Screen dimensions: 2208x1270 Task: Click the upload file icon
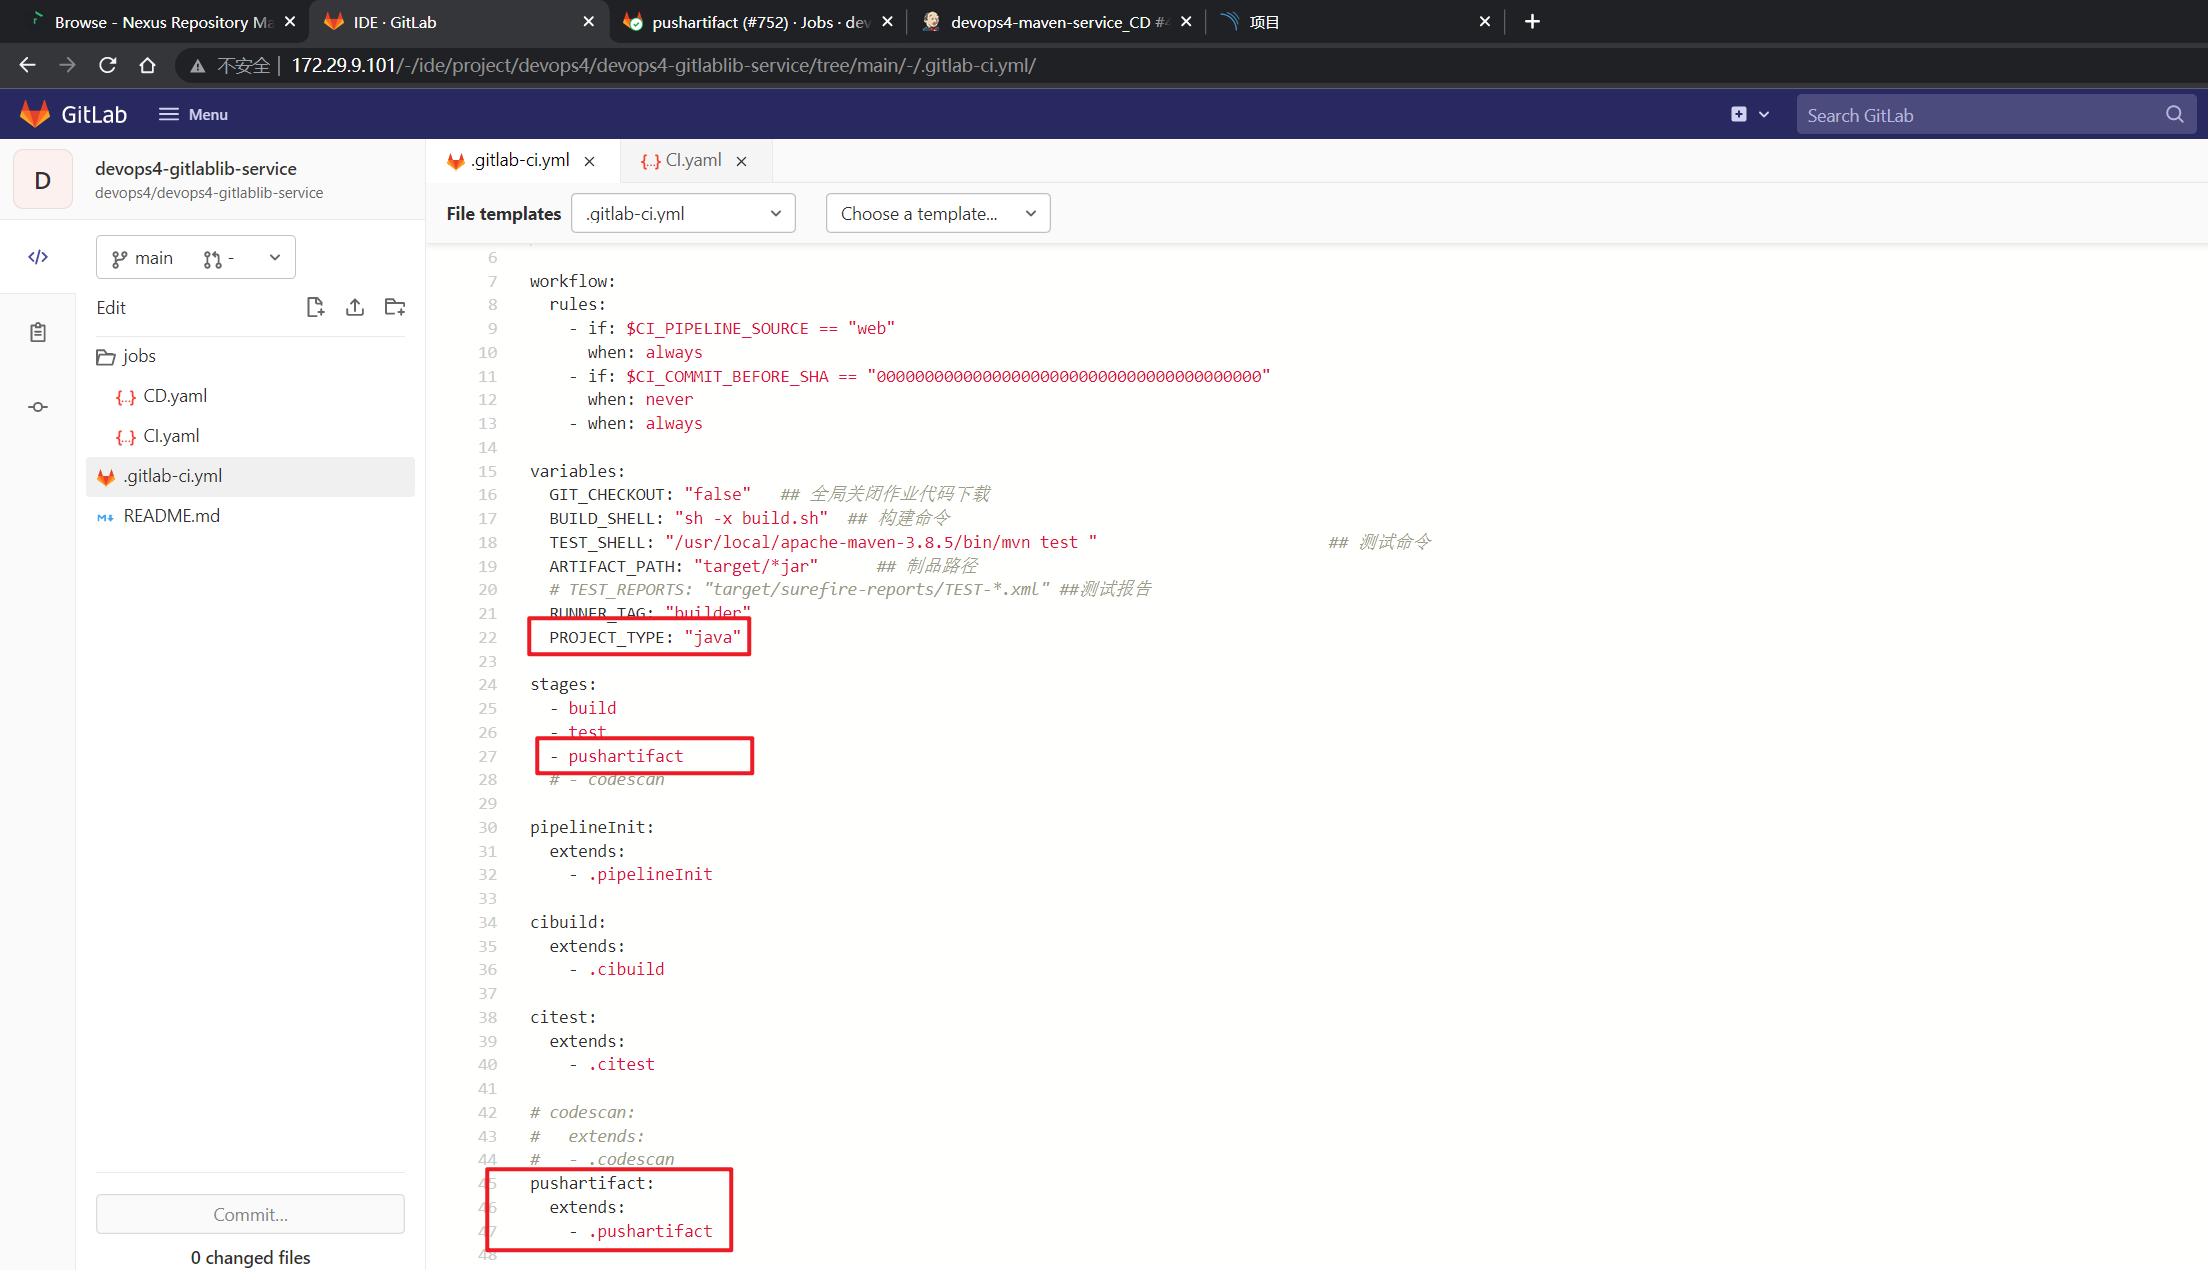355,307
